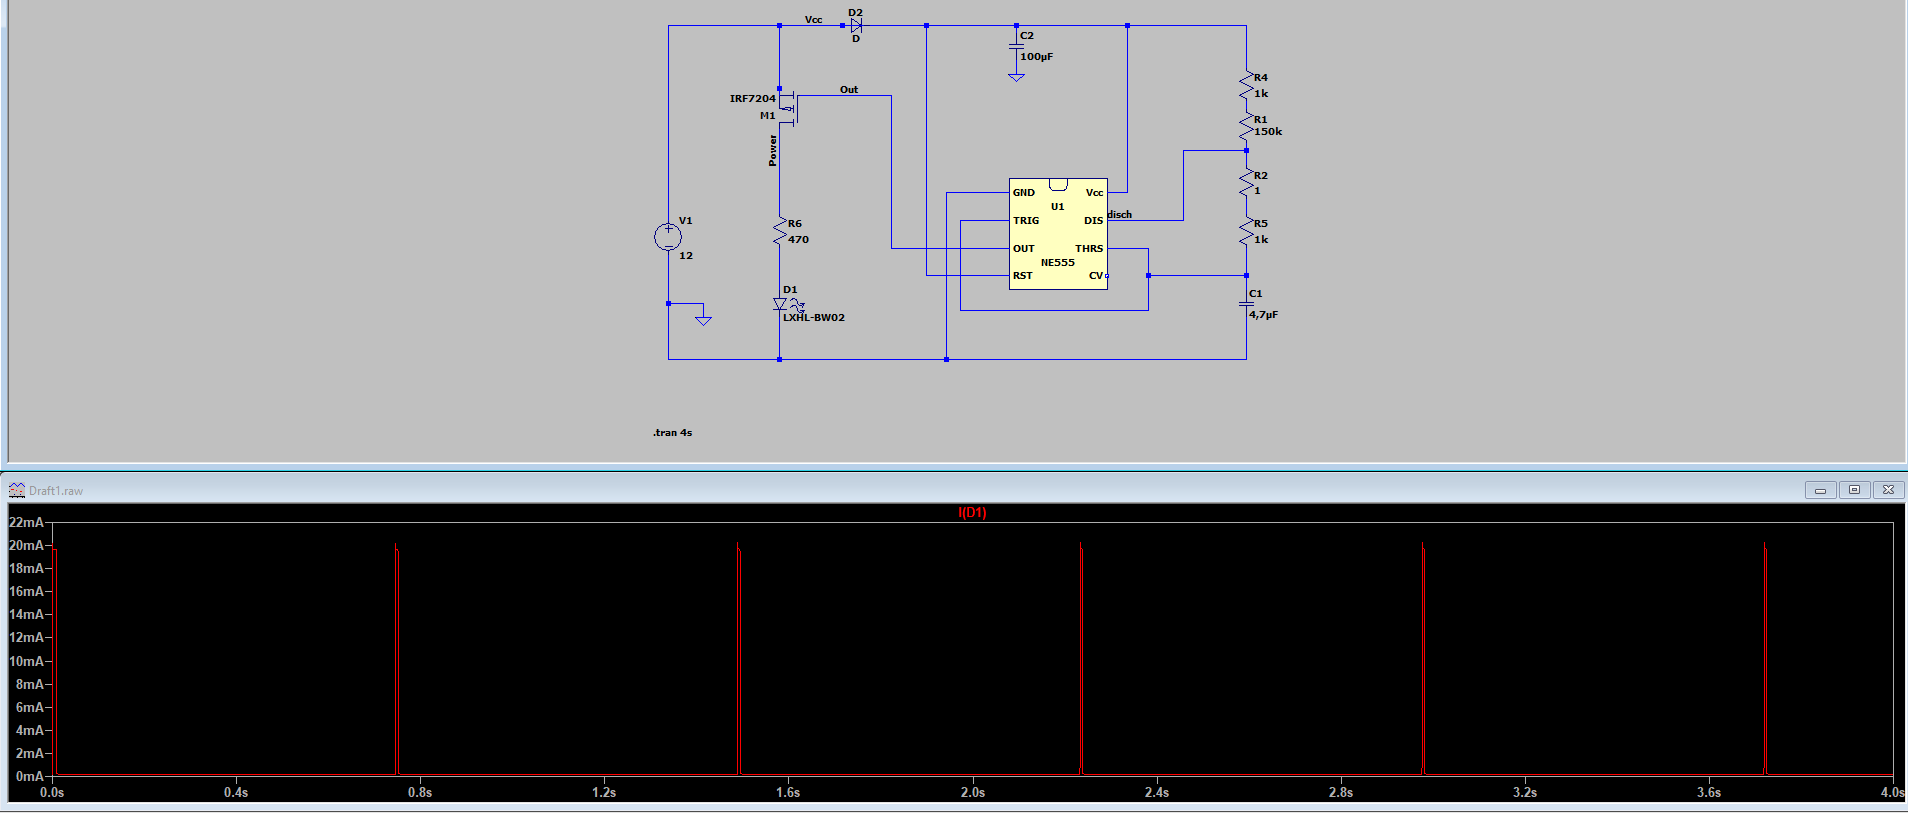
Task: Click the ground symbol beside V1
Action: point(703,318)
